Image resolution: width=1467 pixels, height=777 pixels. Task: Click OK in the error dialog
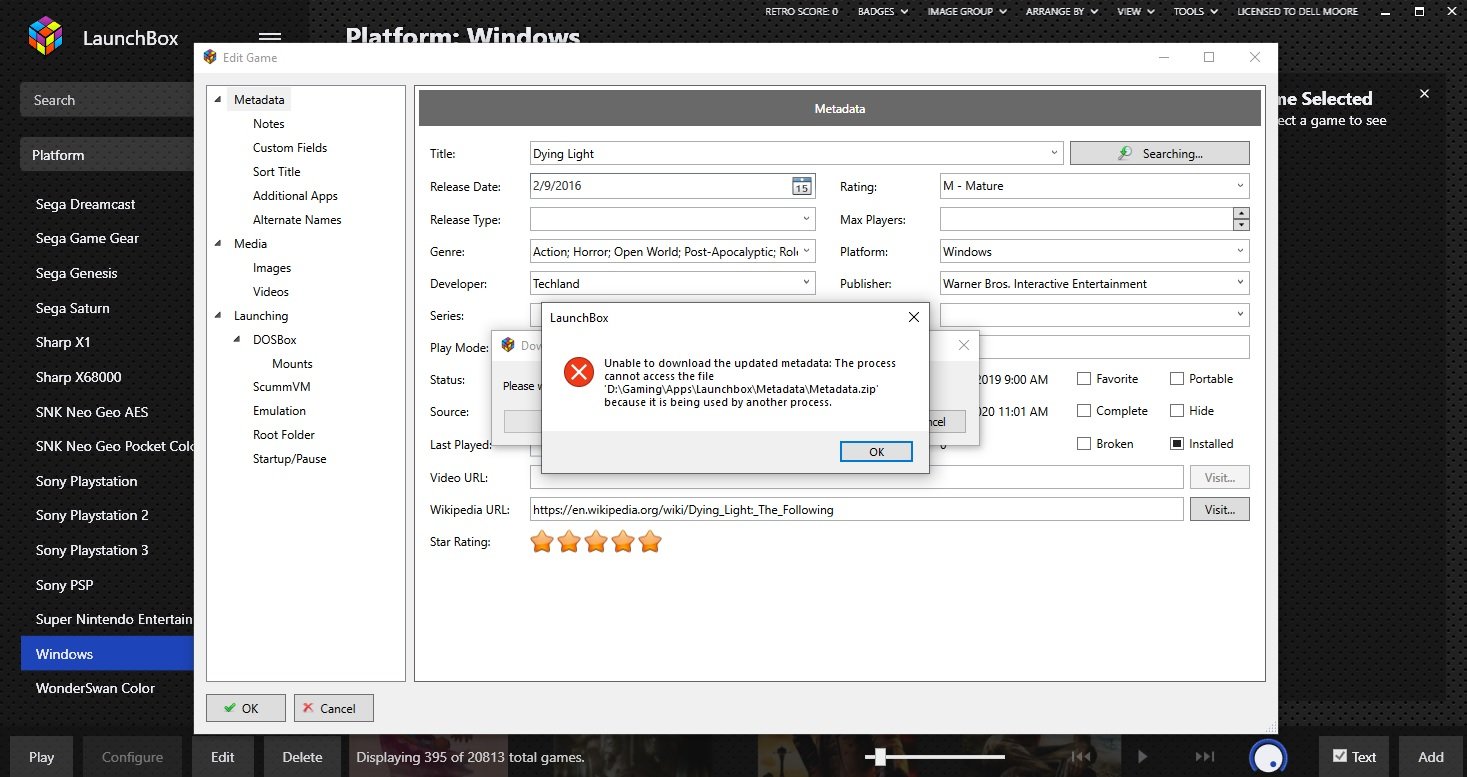(876, 452)
